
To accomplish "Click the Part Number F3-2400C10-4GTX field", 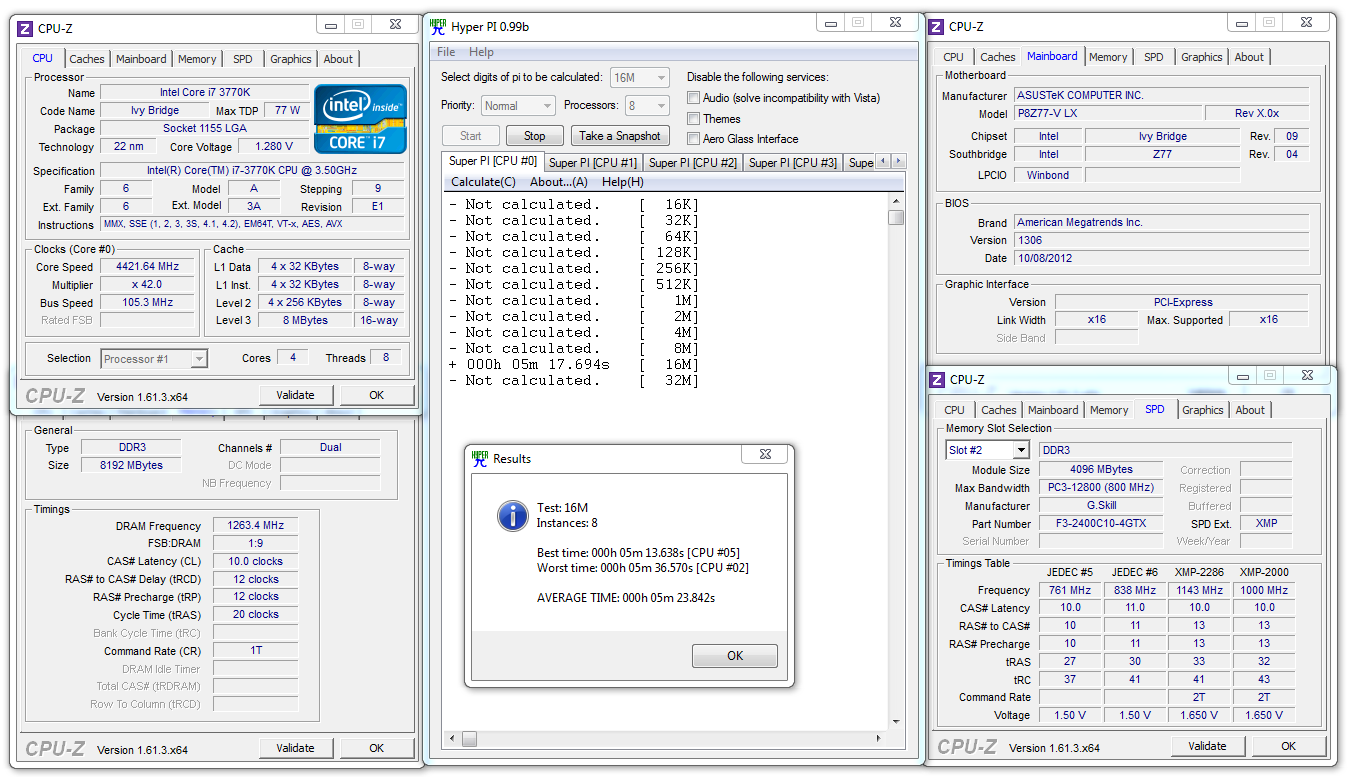I will [x=1100, y=524].
